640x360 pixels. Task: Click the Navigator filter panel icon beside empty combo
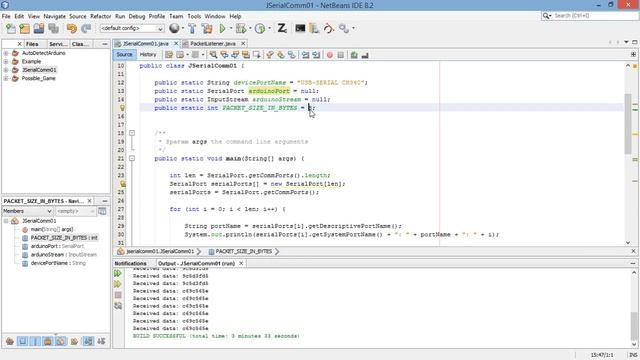pyautogui.click(x=102, y=211)
